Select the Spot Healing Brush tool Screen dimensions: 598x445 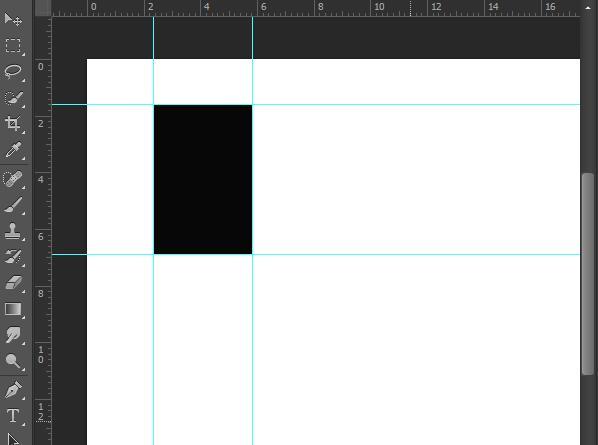[x=13, y=179]
